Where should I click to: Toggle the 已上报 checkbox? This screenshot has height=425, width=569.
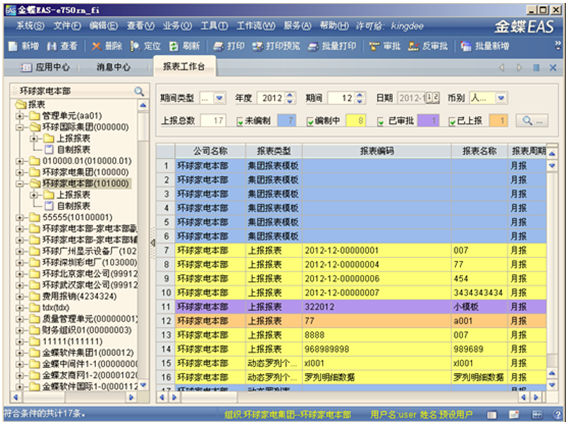click(x=452, y=122)
